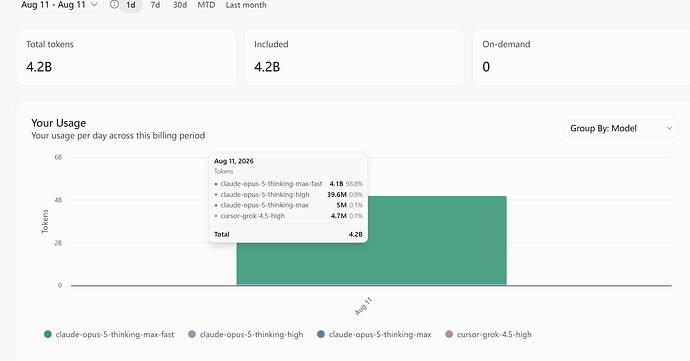Toggle claude-opus-5-thinking-max legend series

[374, 334]
